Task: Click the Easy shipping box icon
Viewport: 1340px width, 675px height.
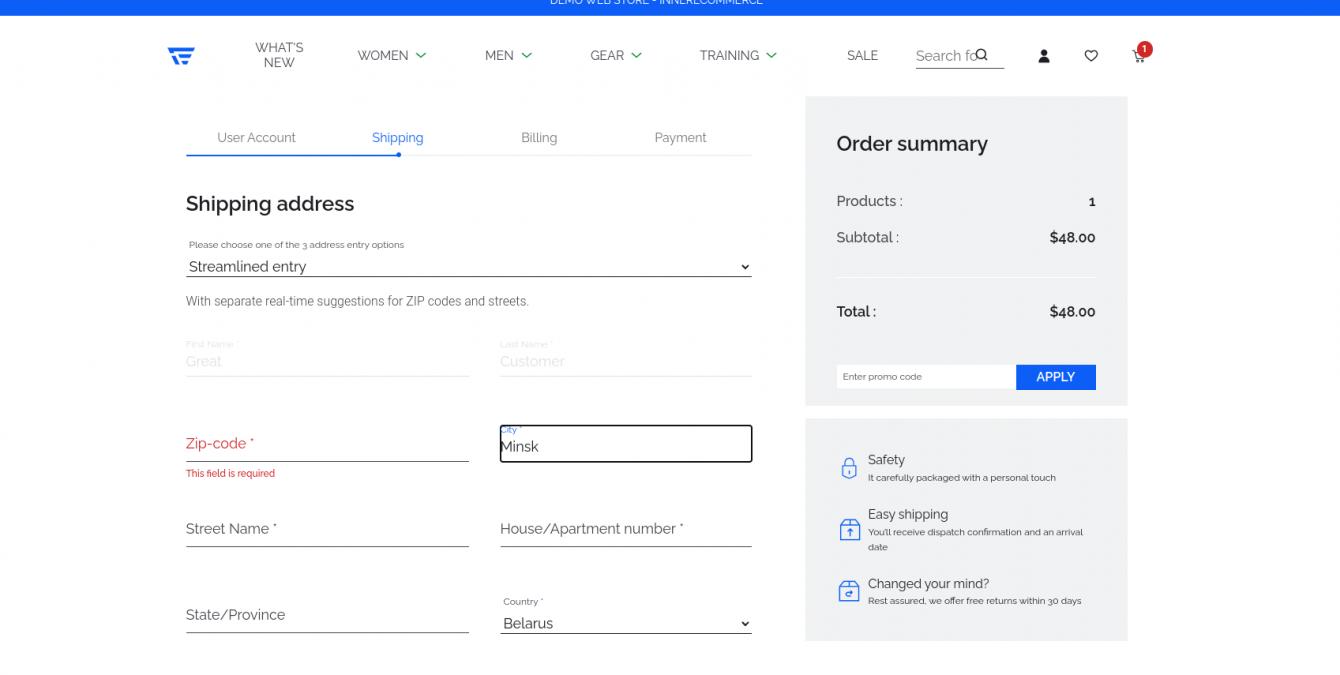Action: click(849, 529)
